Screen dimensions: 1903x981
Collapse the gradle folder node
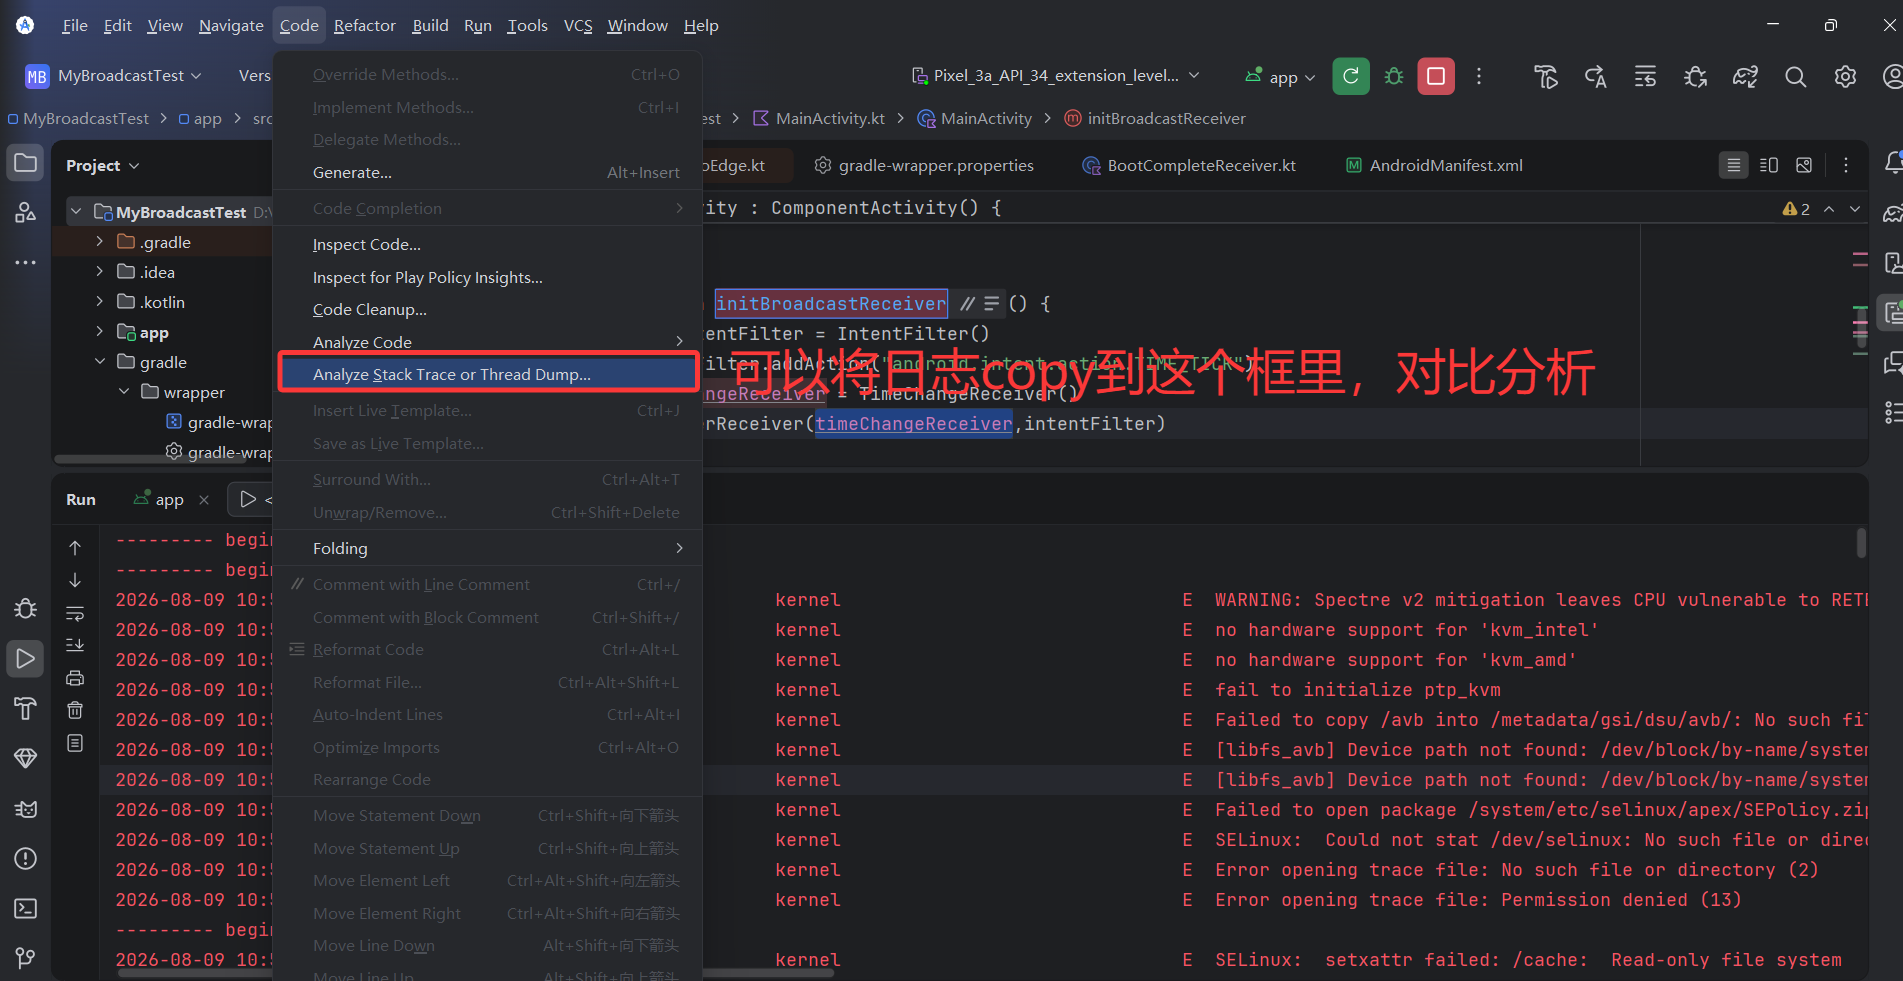click(99, 362)
